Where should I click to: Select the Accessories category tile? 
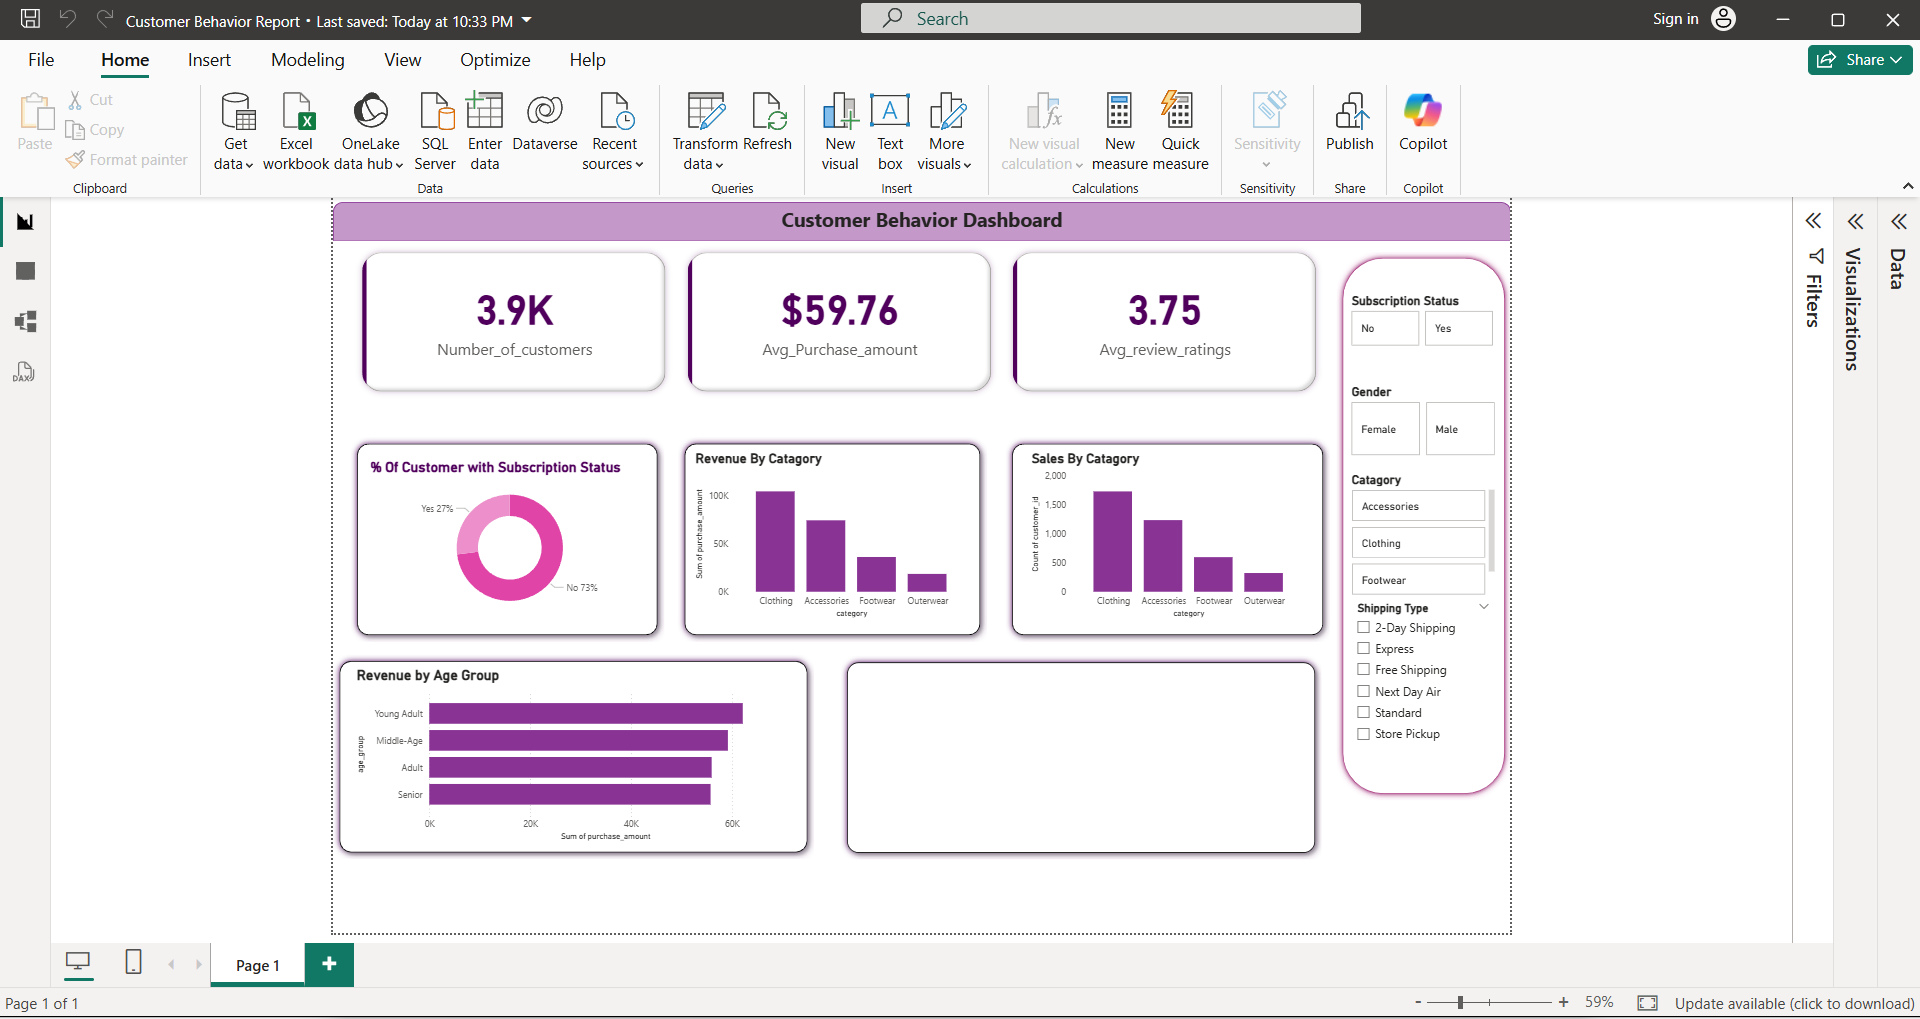click(1418, 506)
